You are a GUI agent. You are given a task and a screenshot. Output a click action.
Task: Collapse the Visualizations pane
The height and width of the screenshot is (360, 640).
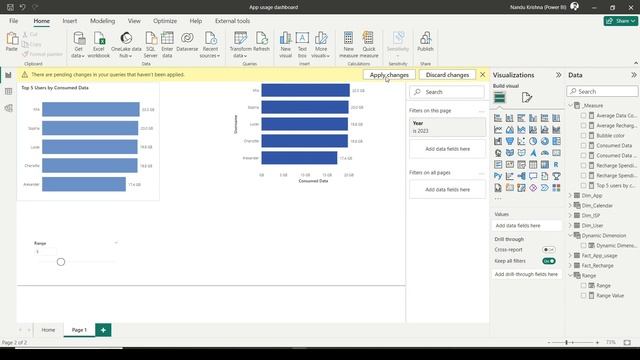tap(558, 75)
